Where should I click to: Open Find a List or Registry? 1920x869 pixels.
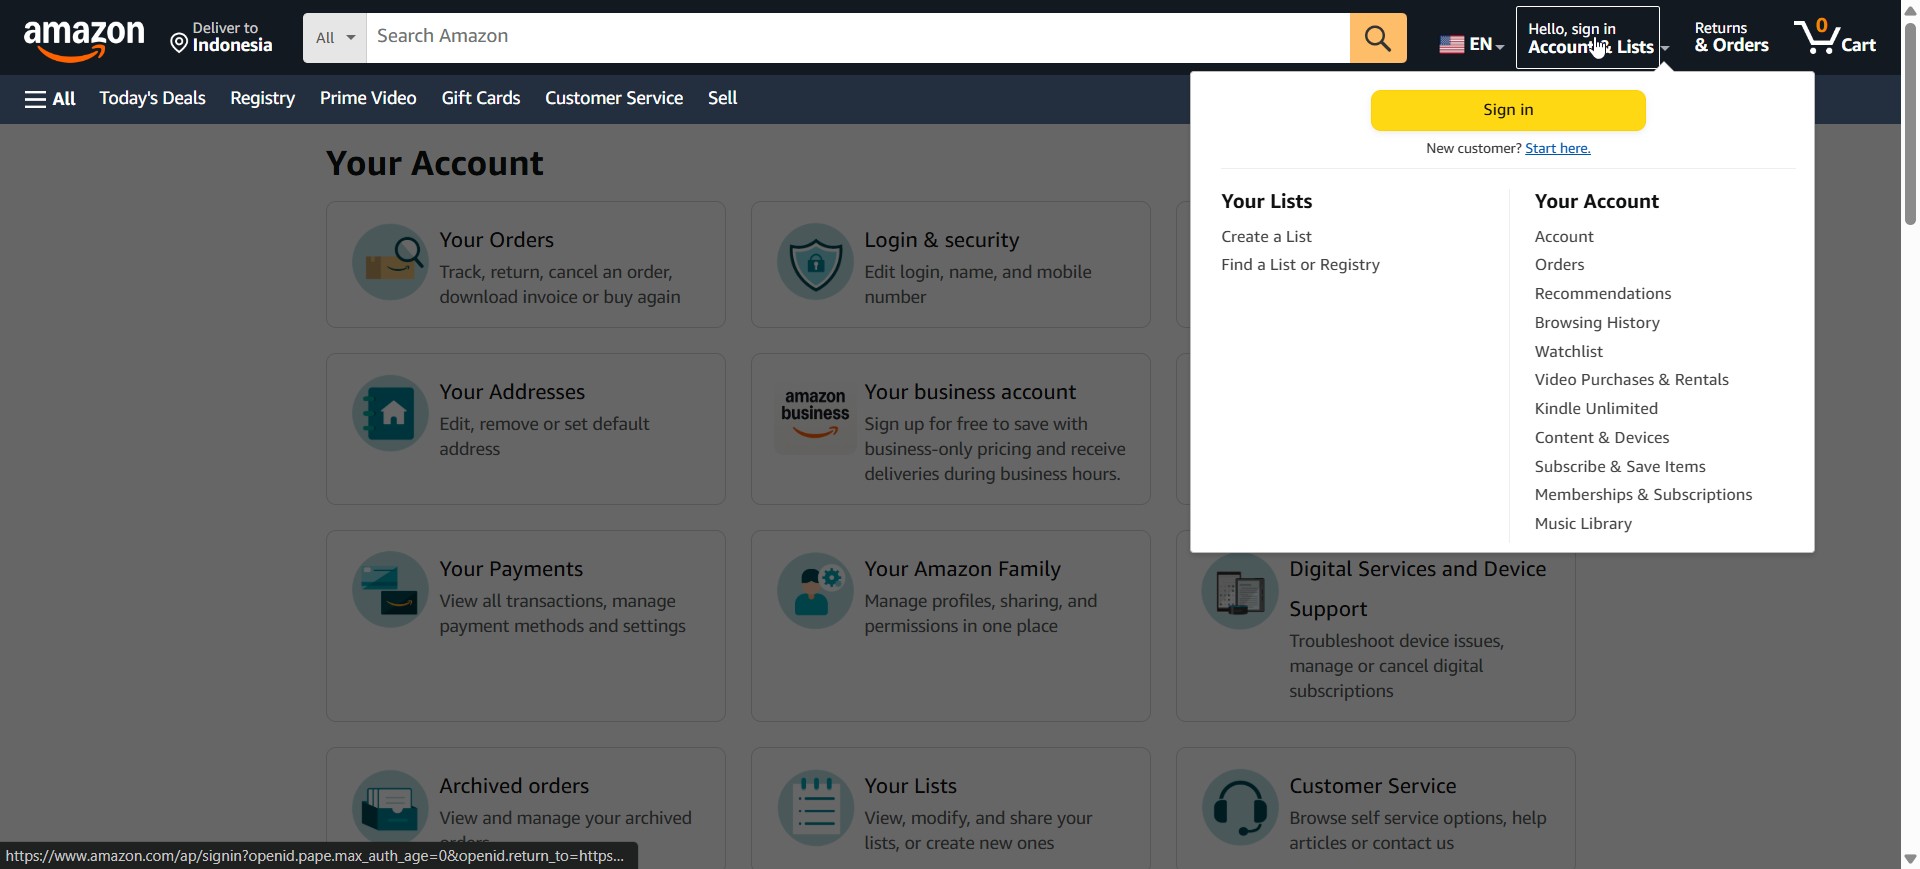(x=1300, y=265)
